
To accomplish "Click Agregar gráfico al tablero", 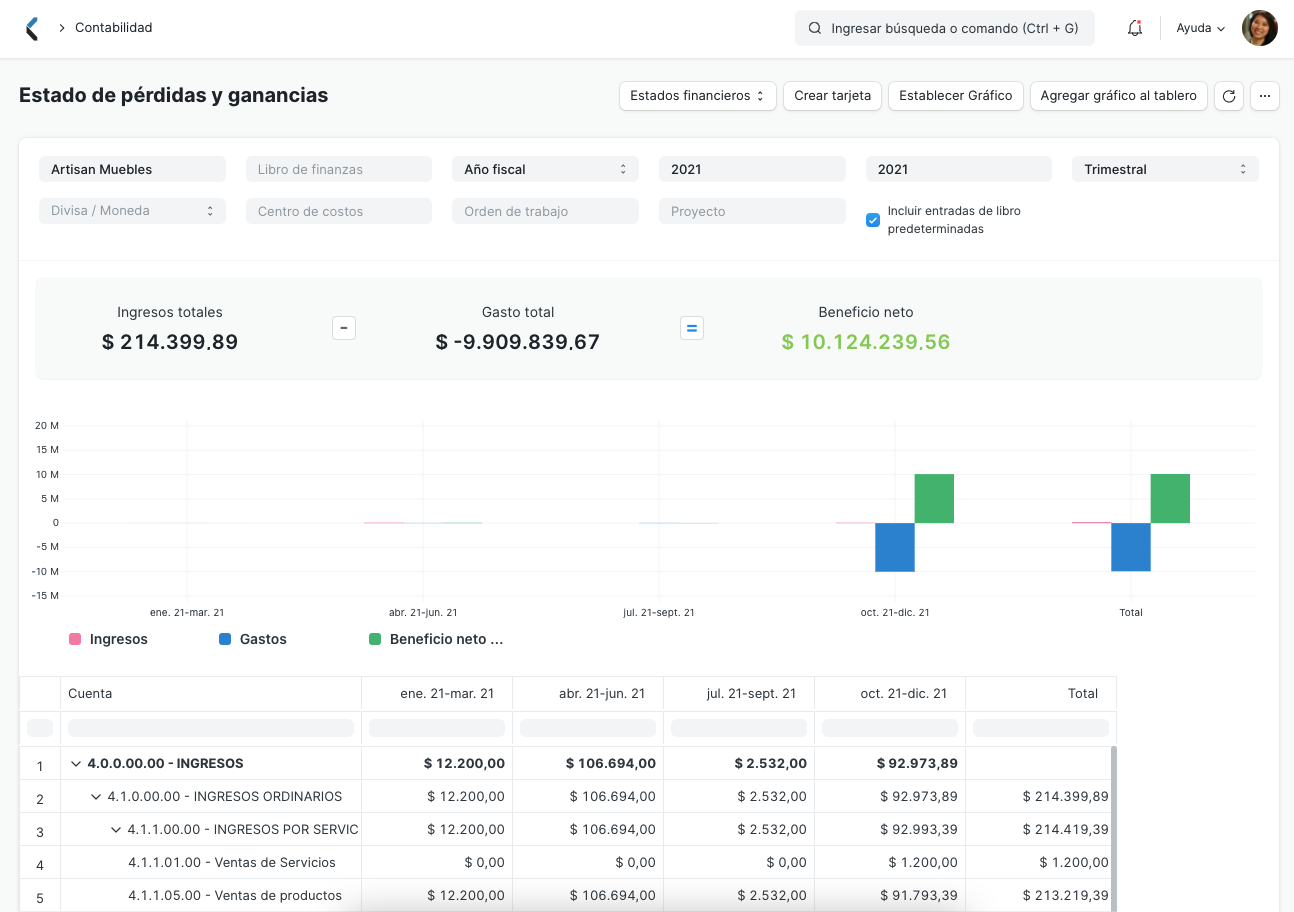I will pyautogui.click(x=1118, y=96).
